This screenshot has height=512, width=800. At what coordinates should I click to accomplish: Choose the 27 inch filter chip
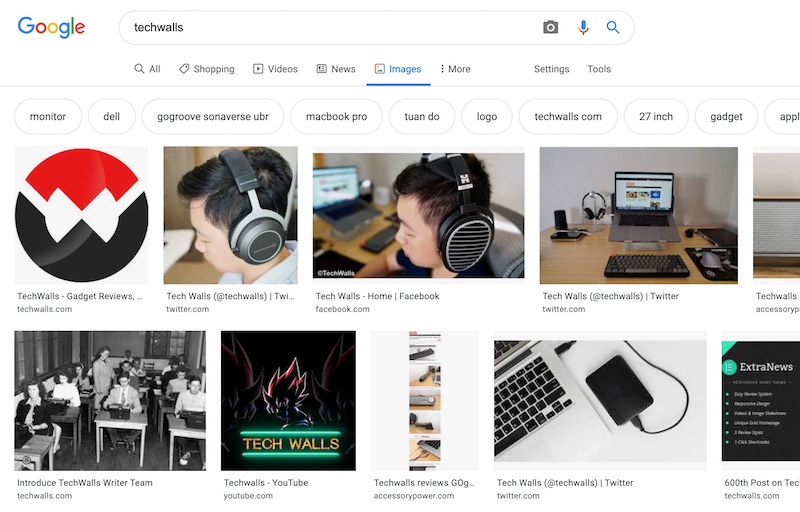[656, 116]
